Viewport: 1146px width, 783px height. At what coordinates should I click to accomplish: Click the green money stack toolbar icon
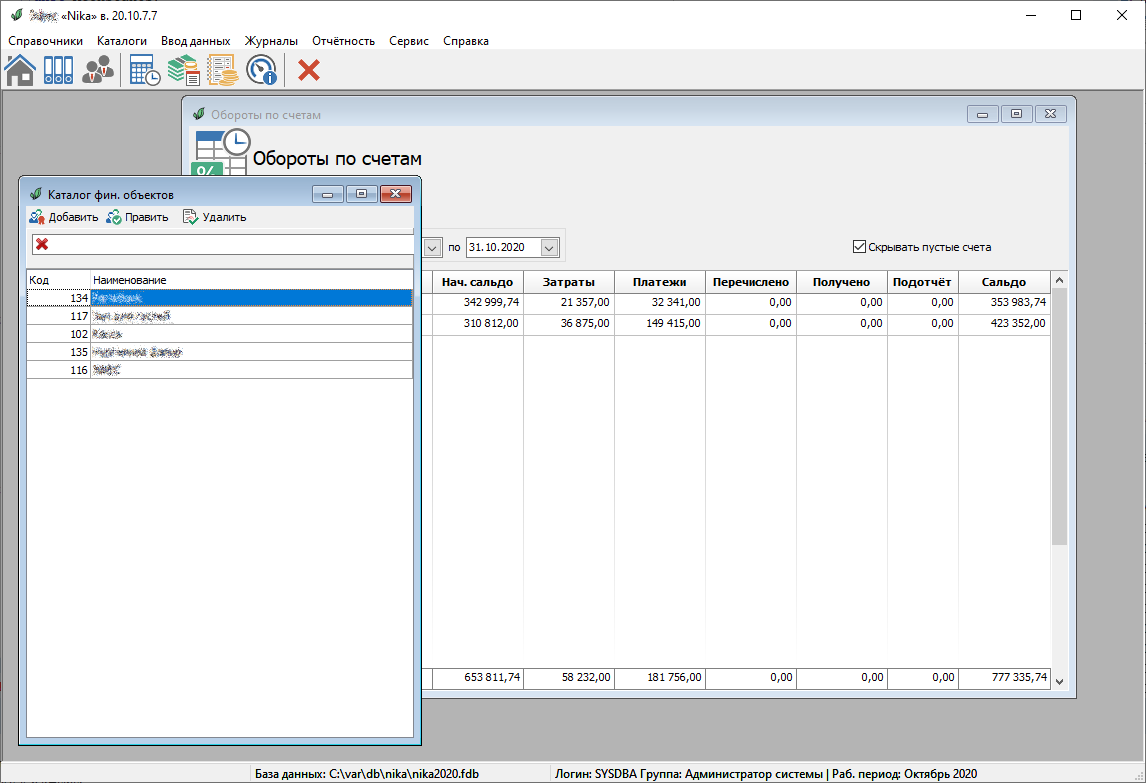183,70
